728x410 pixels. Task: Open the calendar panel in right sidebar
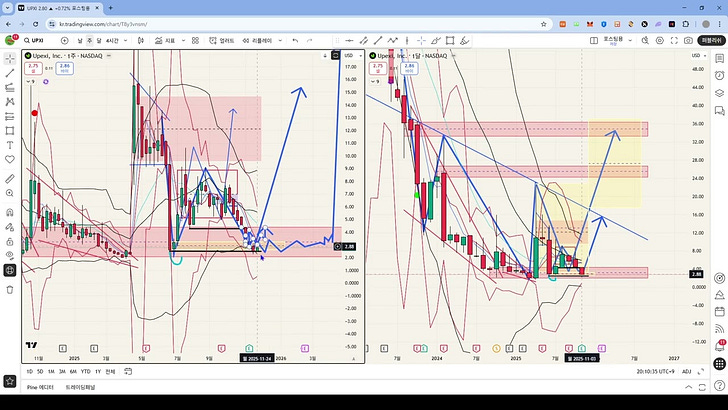point(719,311)
